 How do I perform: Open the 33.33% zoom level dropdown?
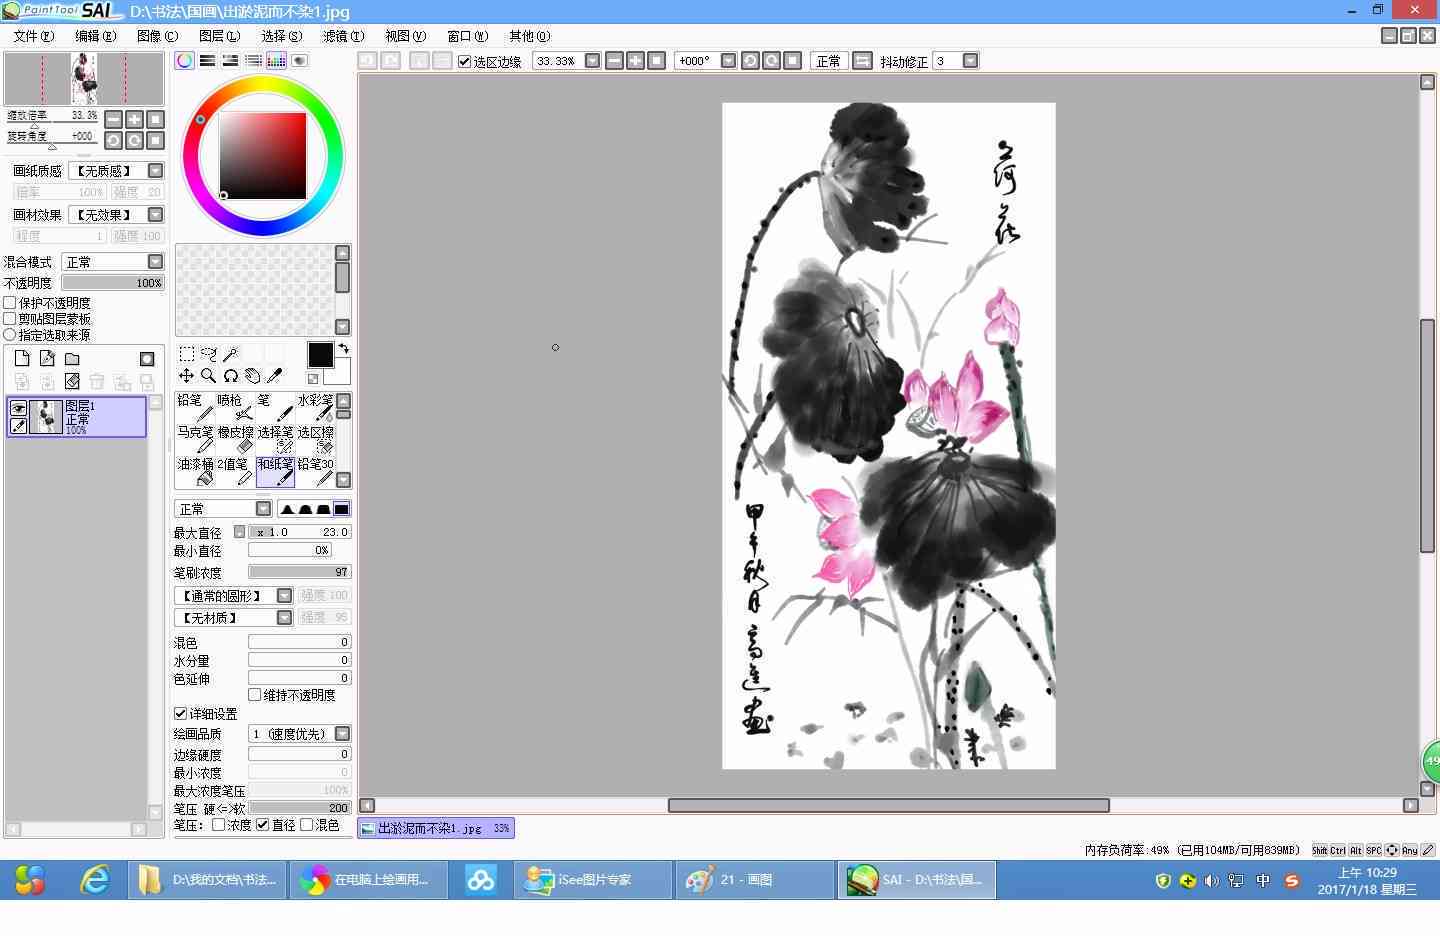click(x=592, y=61)
